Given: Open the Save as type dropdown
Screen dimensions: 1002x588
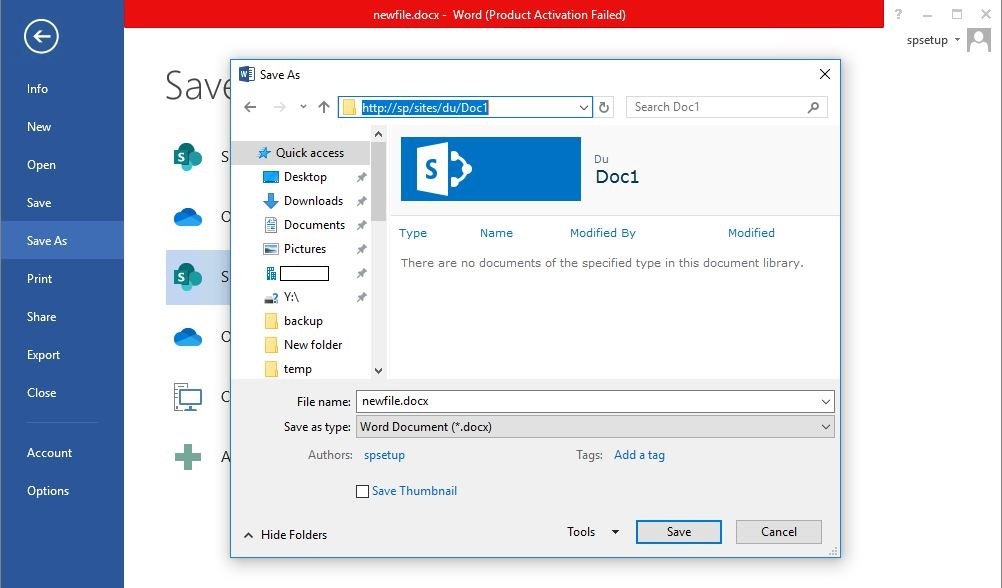Looking at the screenshot, I should pyautogui.click(x=826, y=427).
